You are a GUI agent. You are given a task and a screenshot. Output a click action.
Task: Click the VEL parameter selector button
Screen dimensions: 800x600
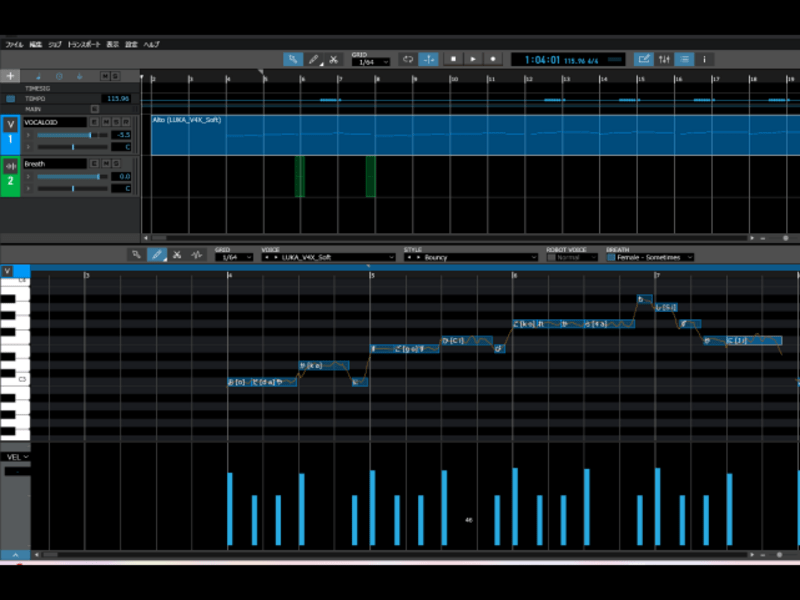tap(15, 456)
